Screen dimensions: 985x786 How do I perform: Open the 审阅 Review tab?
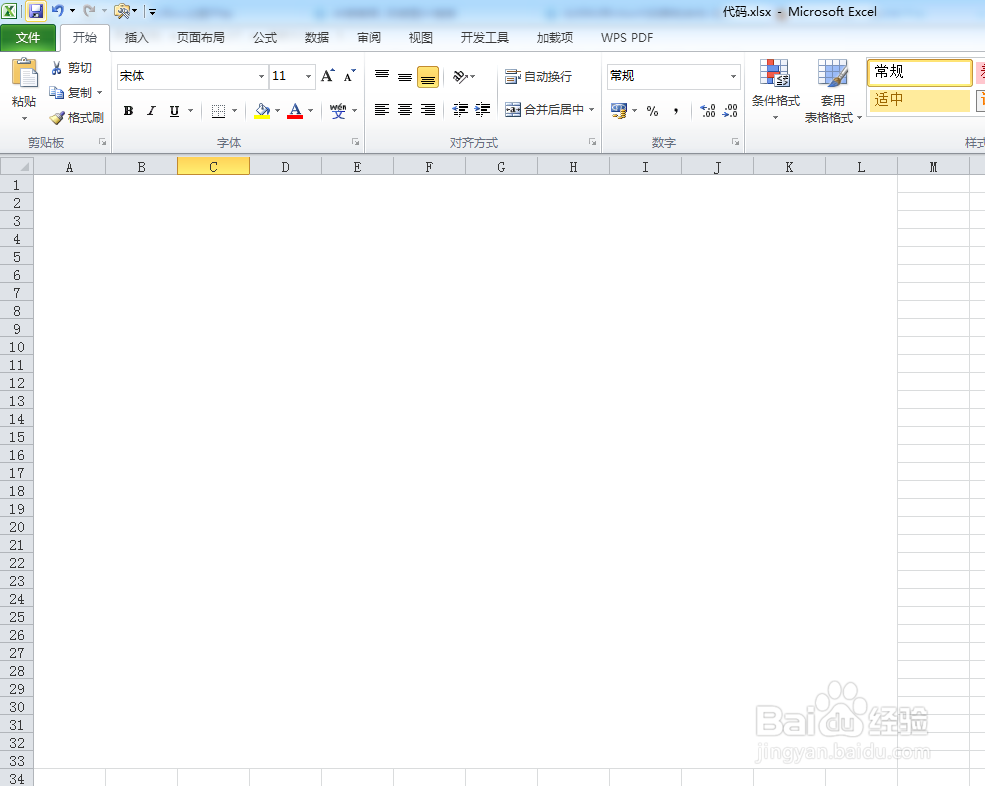click(x=369, y=38)
